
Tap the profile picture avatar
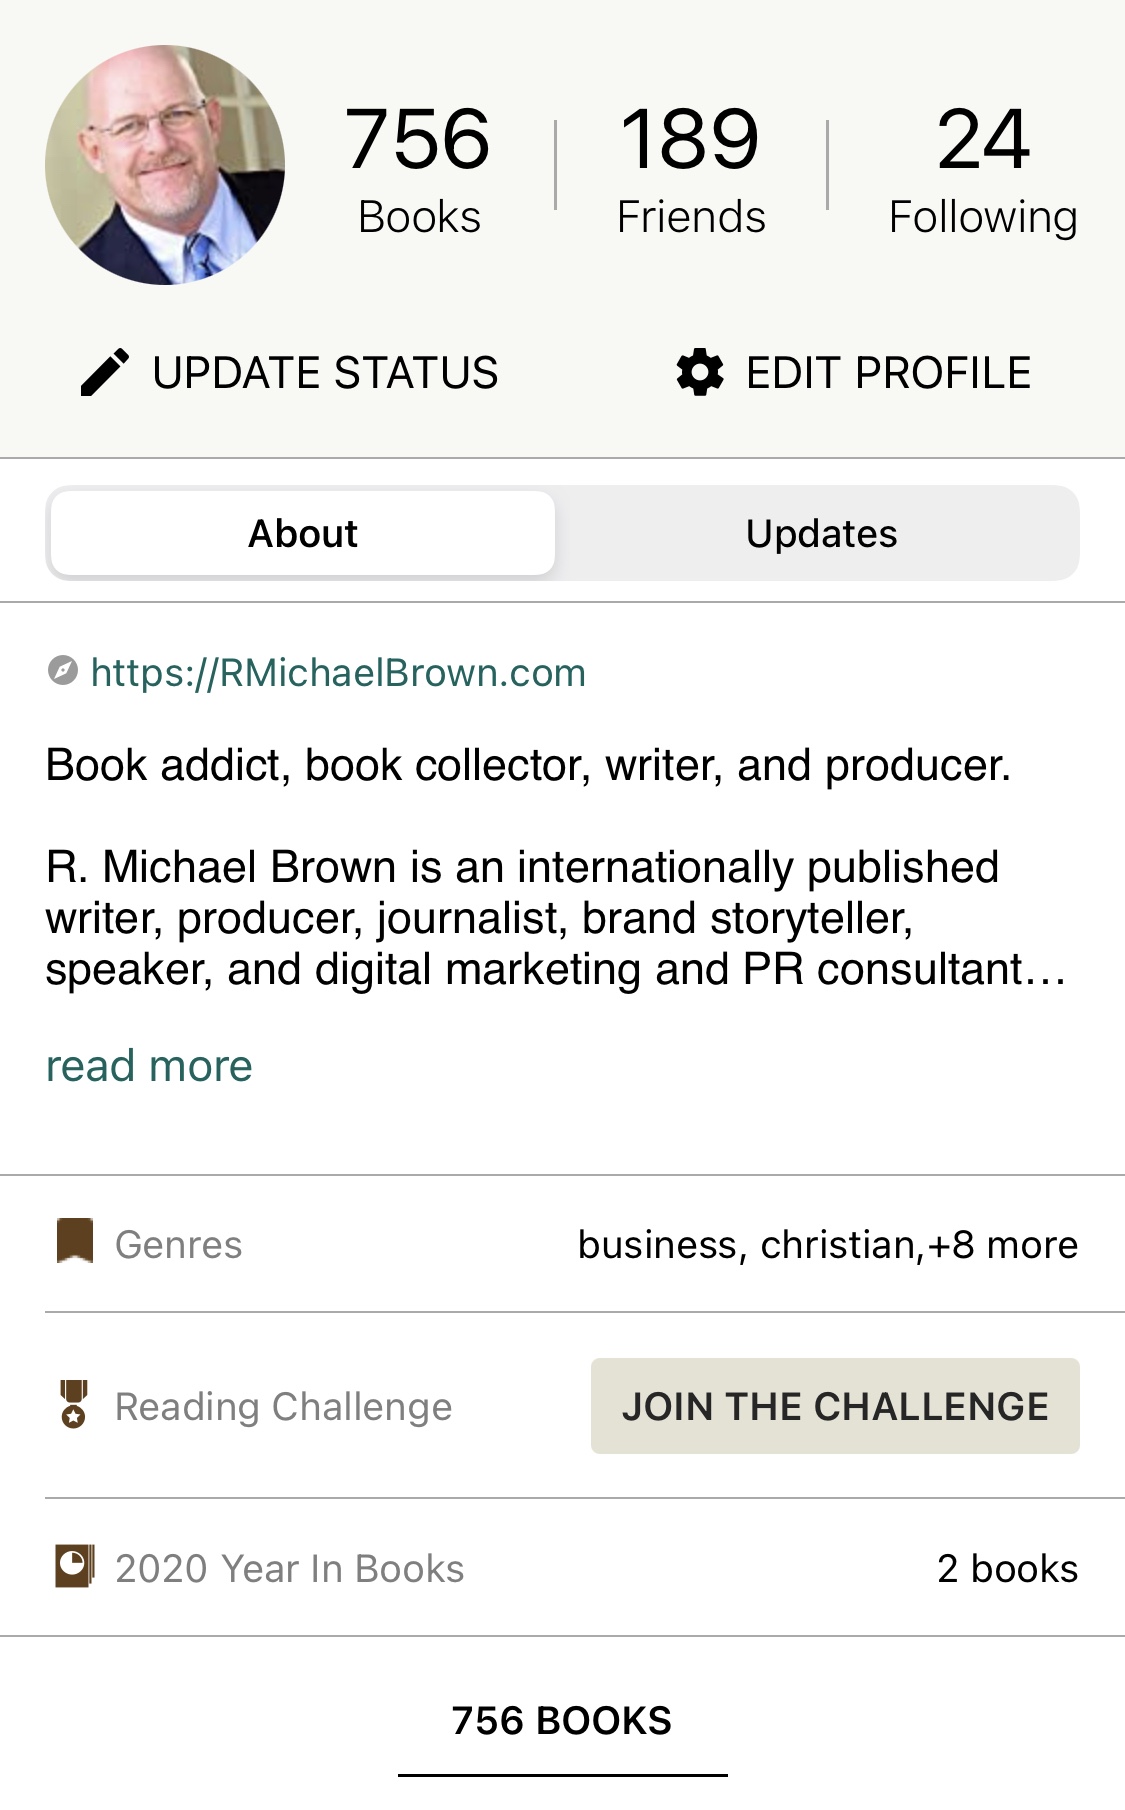165,165
